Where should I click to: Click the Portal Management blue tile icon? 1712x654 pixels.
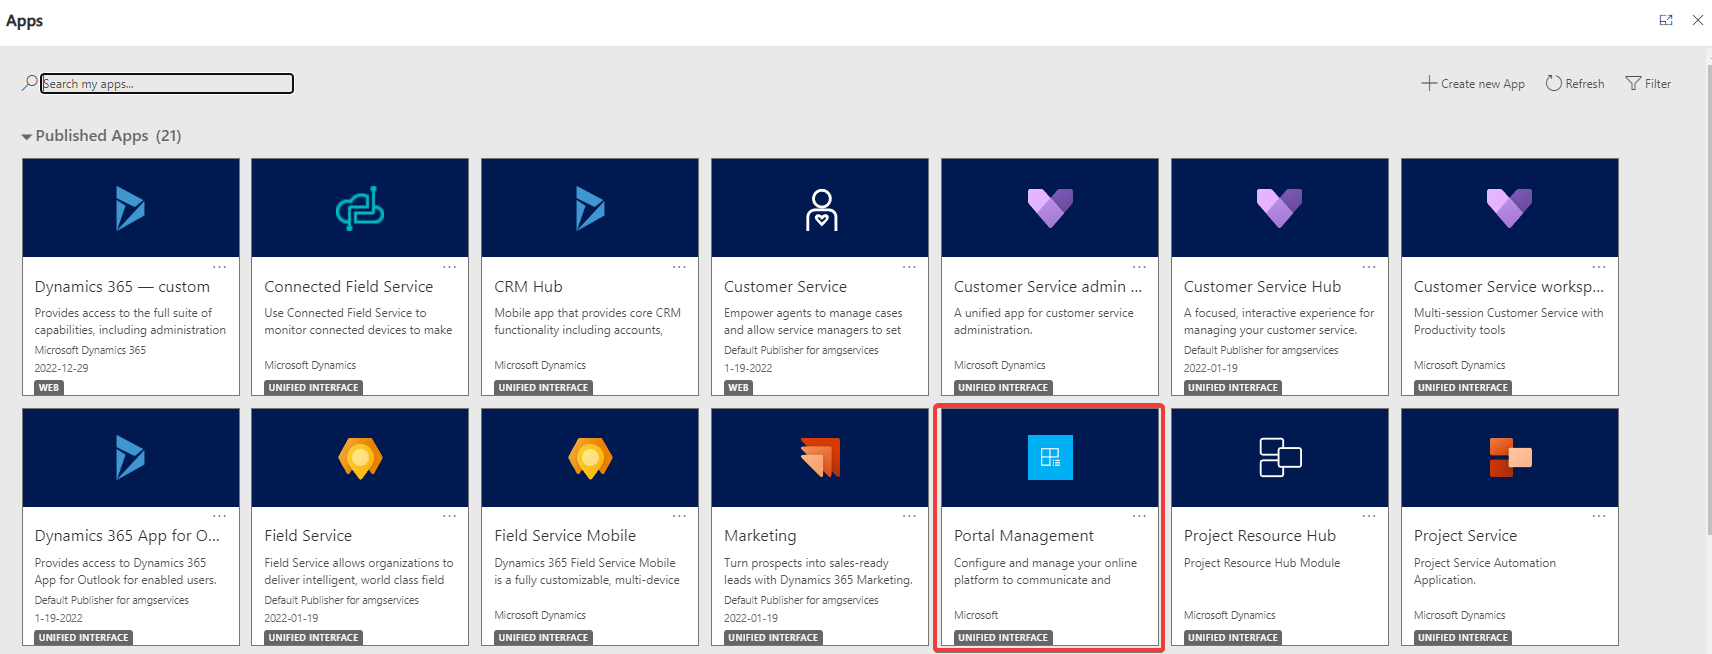(1050, 457)
